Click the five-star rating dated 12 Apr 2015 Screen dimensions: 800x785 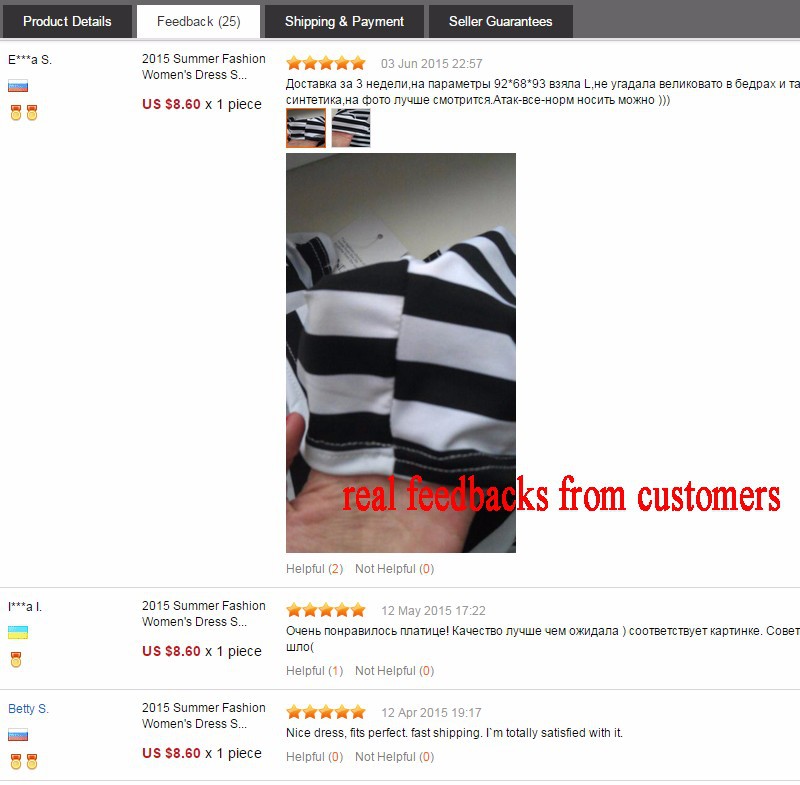click(x=326, y=712)
